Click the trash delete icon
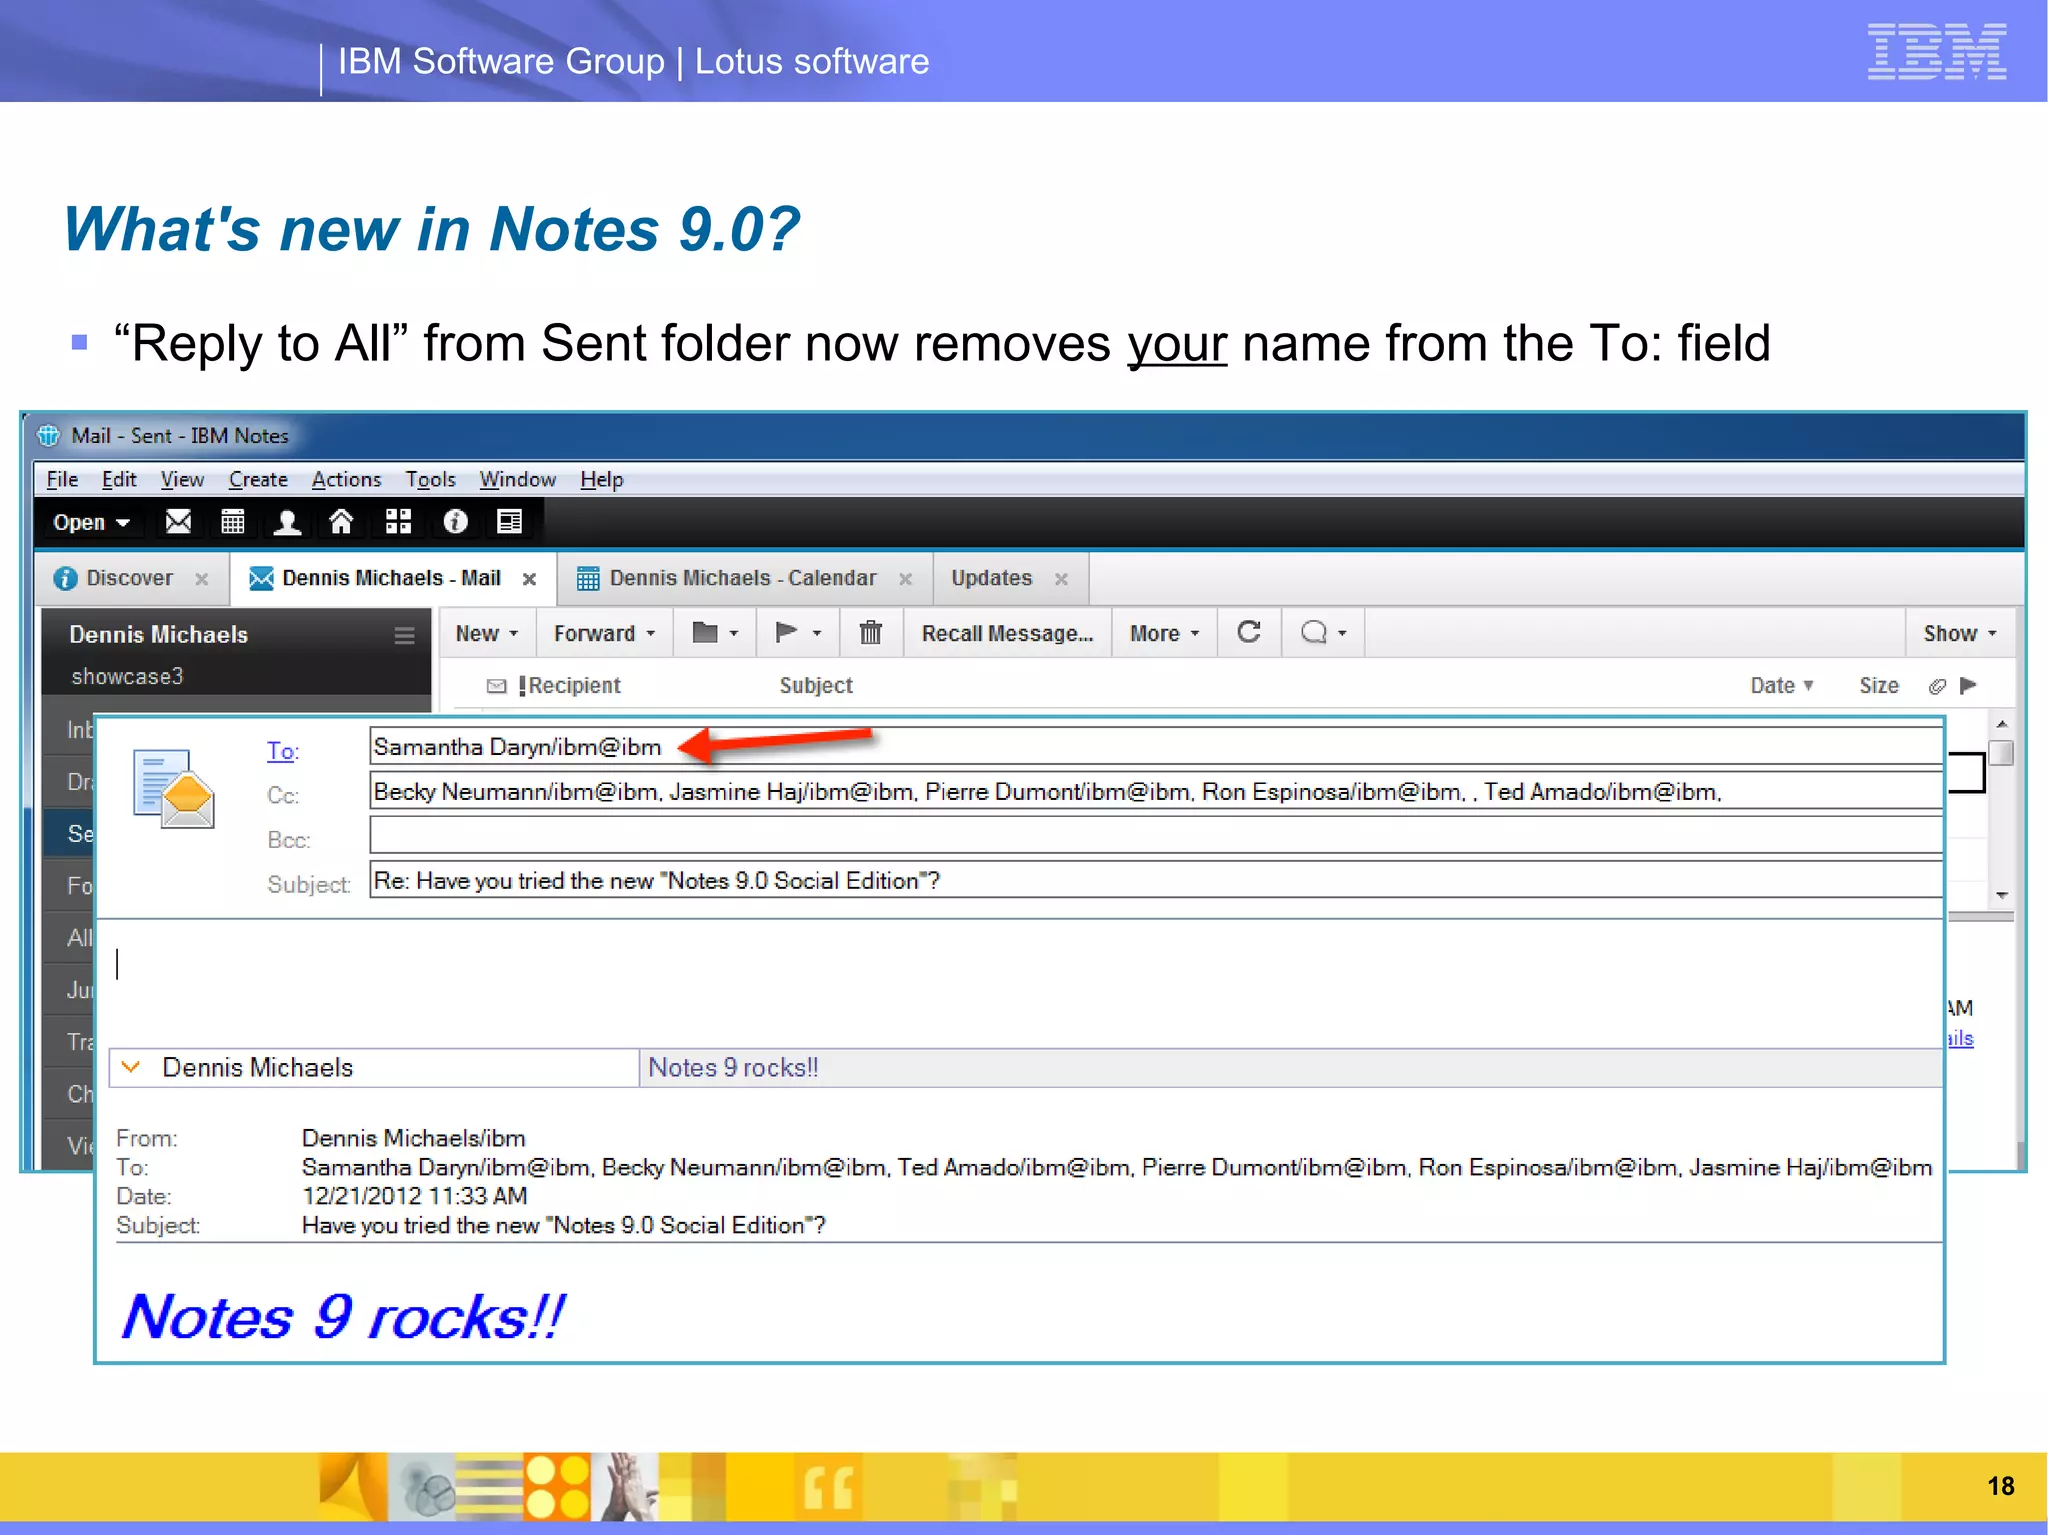The image size is (2048, 1535). 871,633
